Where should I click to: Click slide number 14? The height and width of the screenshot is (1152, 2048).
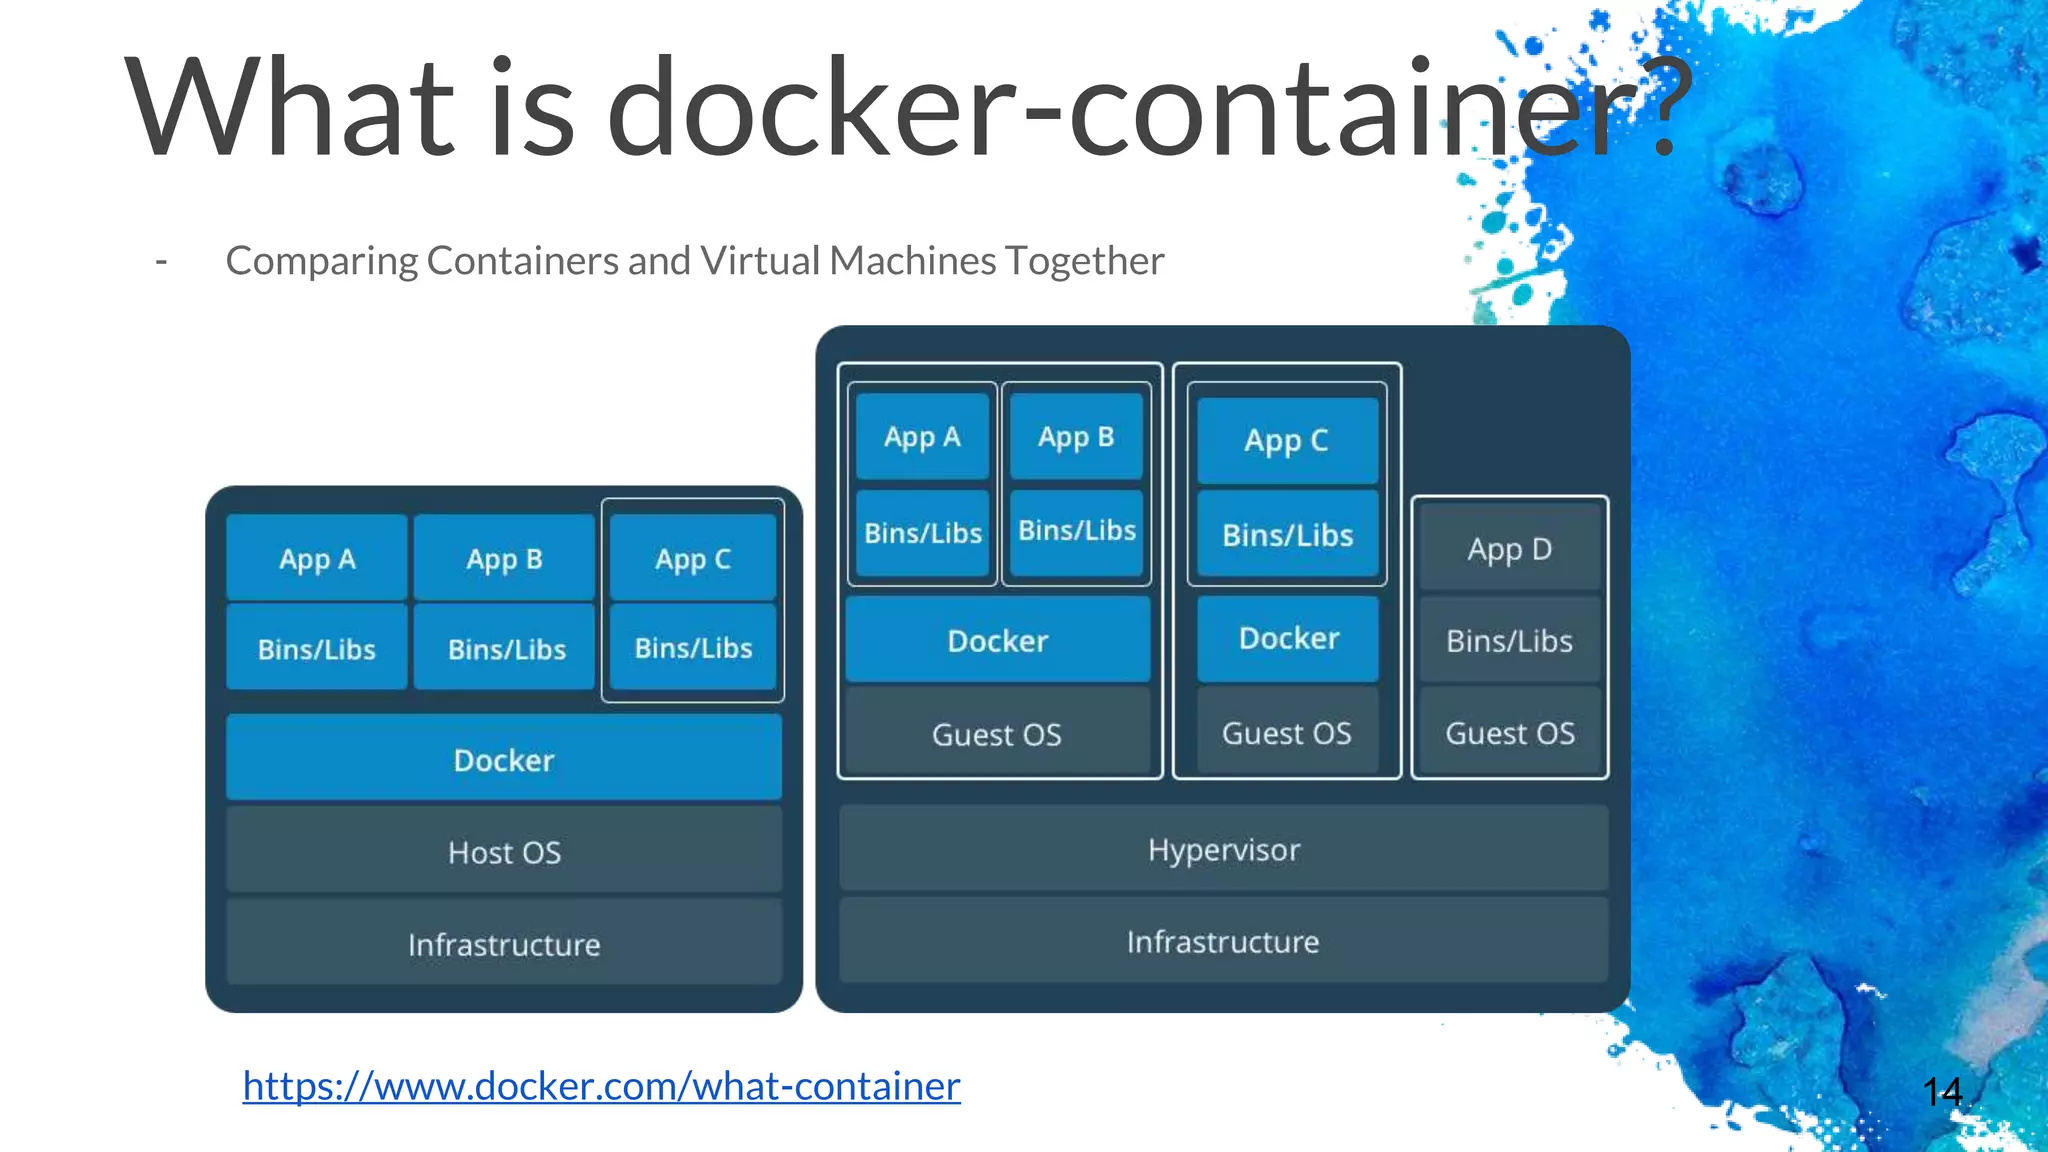[1941, 1091]
